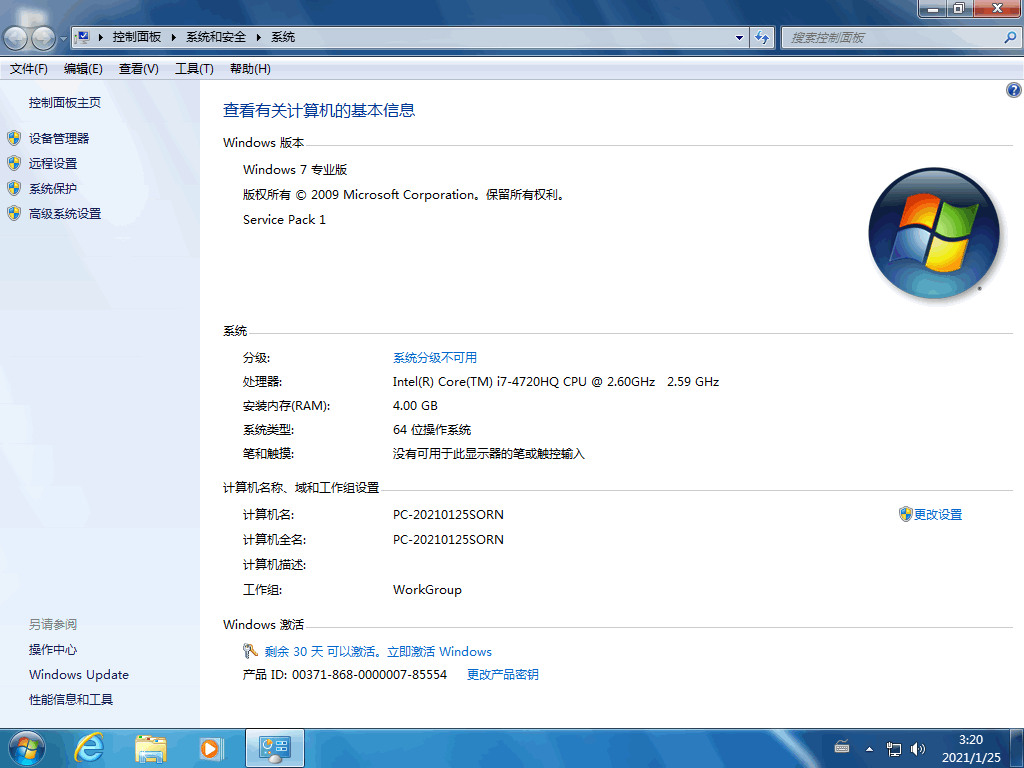Click the 系统 breadcrumb
Viewport: 1024px width, 768px height.
[283, 37]
